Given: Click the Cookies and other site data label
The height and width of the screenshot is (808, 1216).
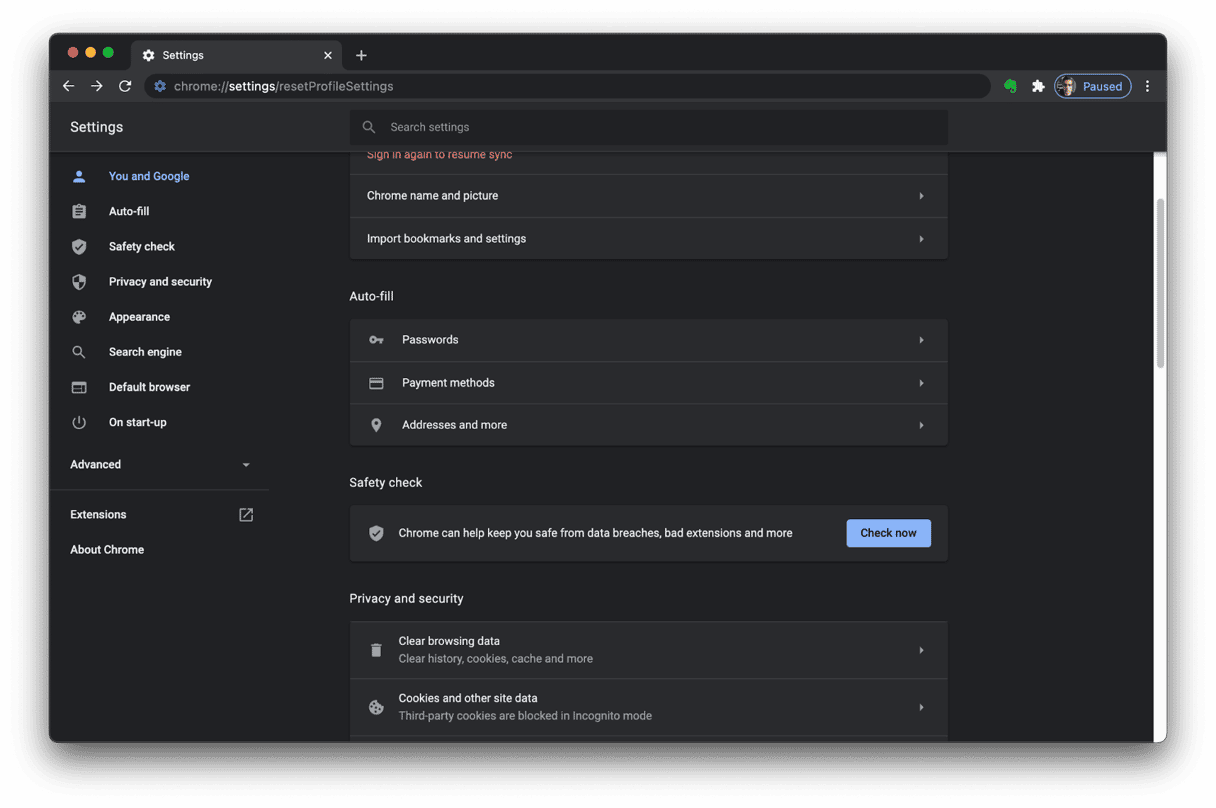Looking at the screenshot, I should point(468,698).
